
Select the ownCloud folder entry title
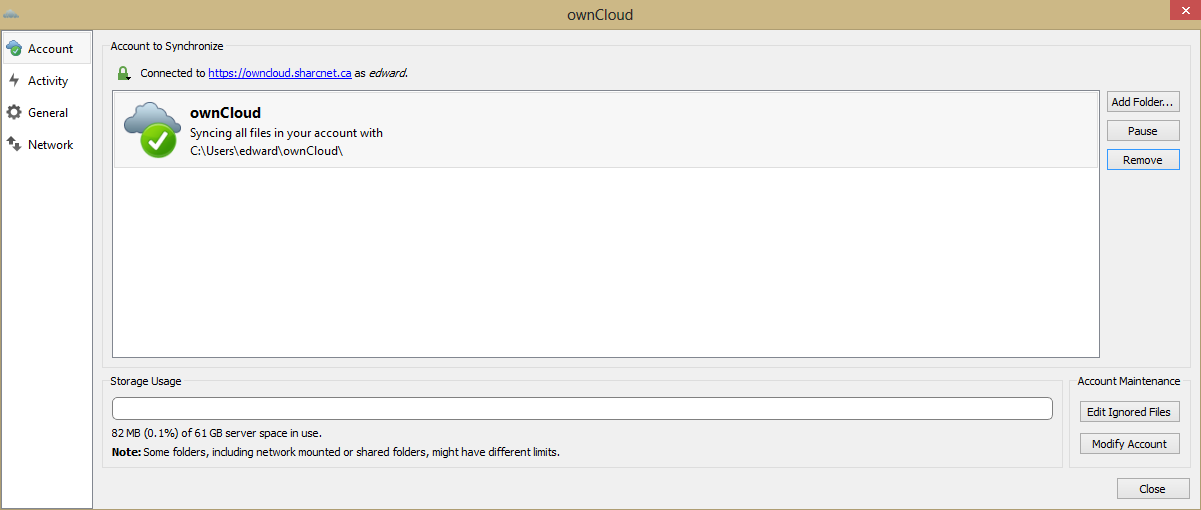point(225,113)
